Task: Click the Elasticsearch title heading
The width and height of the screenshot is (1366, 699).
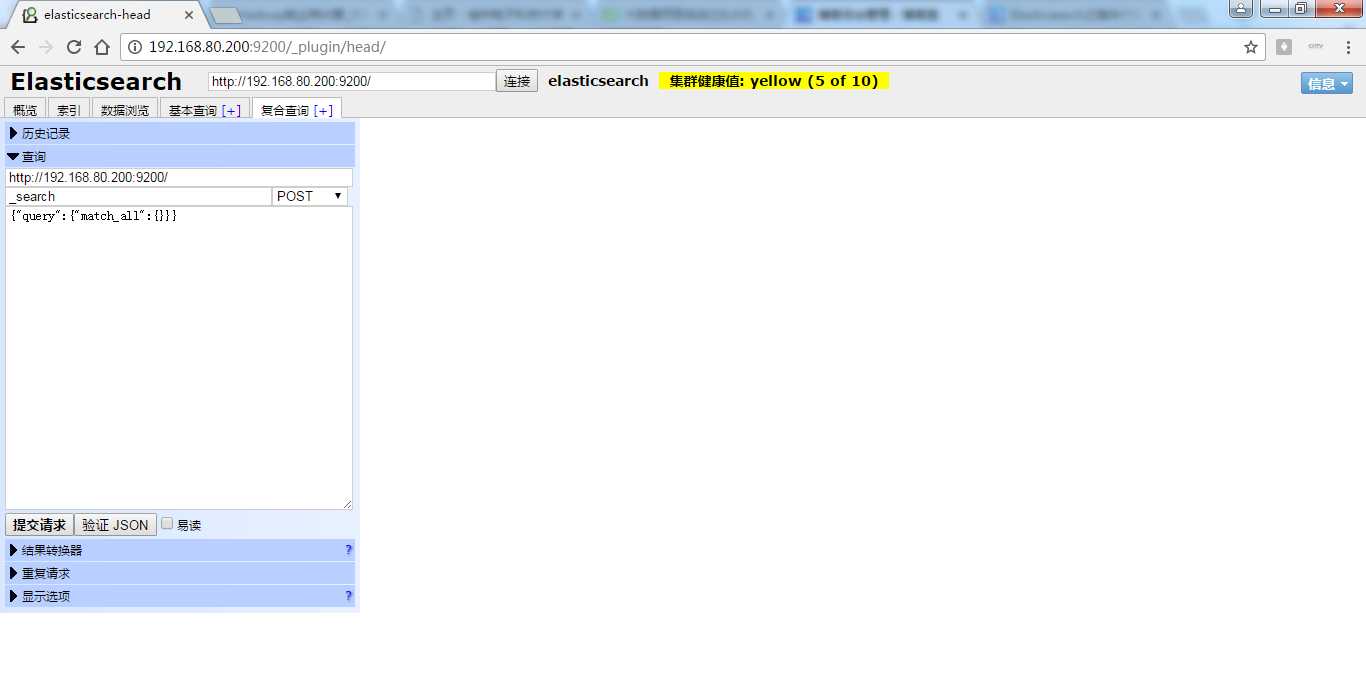Action: pyautogui.click(x=96, y=81)
